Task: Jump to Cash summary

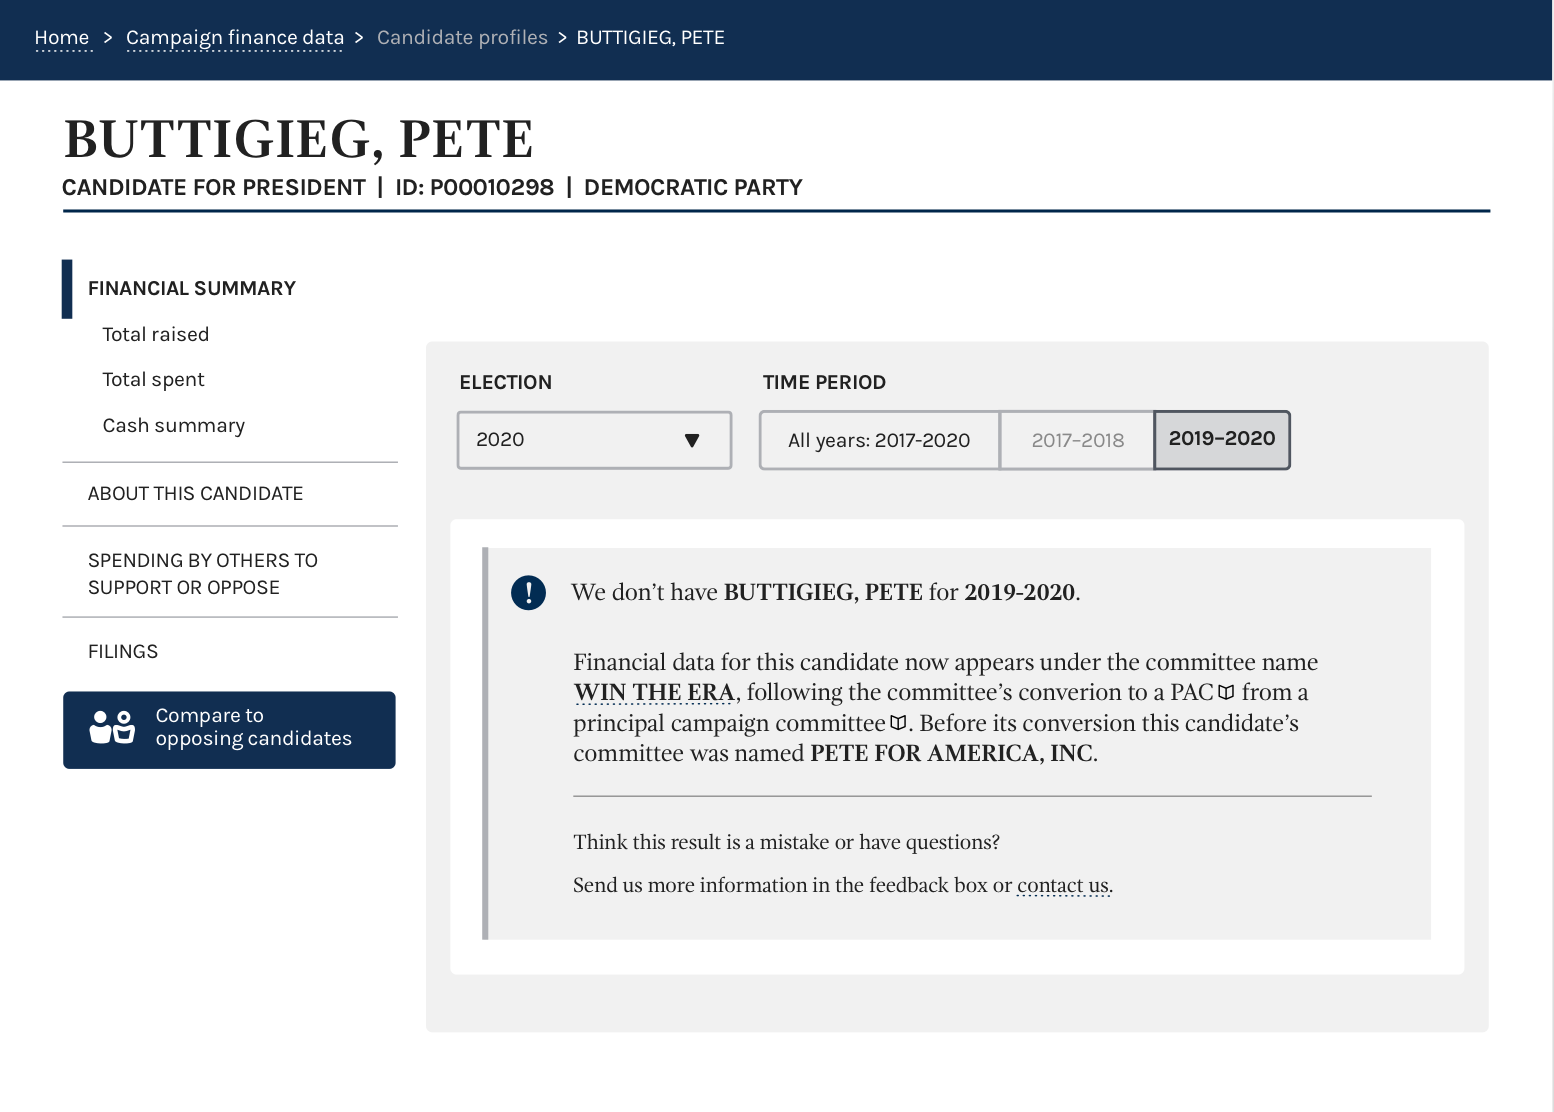Action: tap(174, 425)
